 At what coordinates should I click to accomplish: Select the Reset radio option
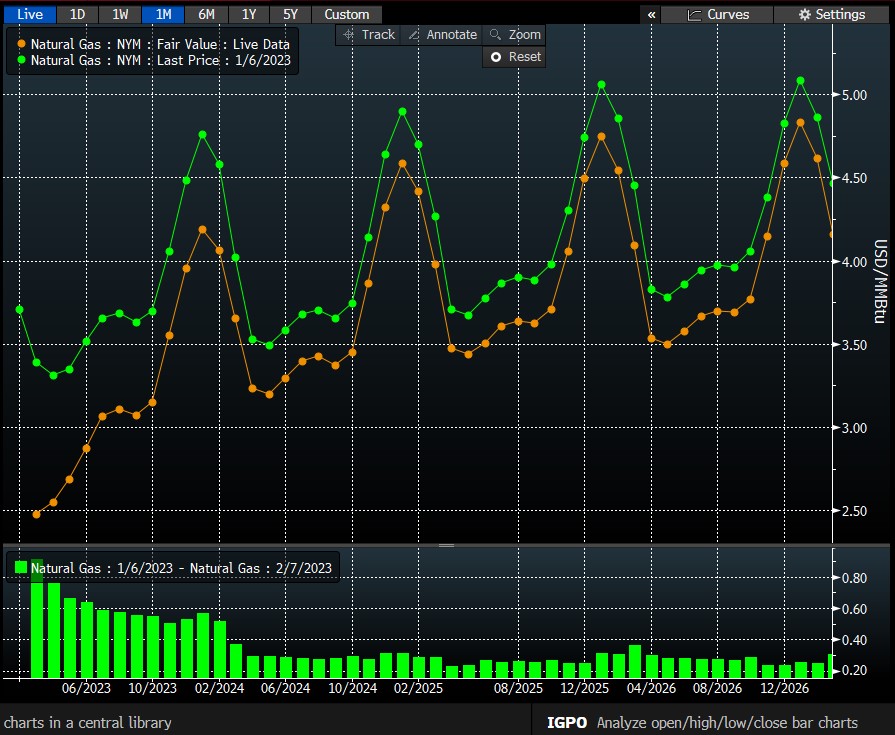point(514,57)
